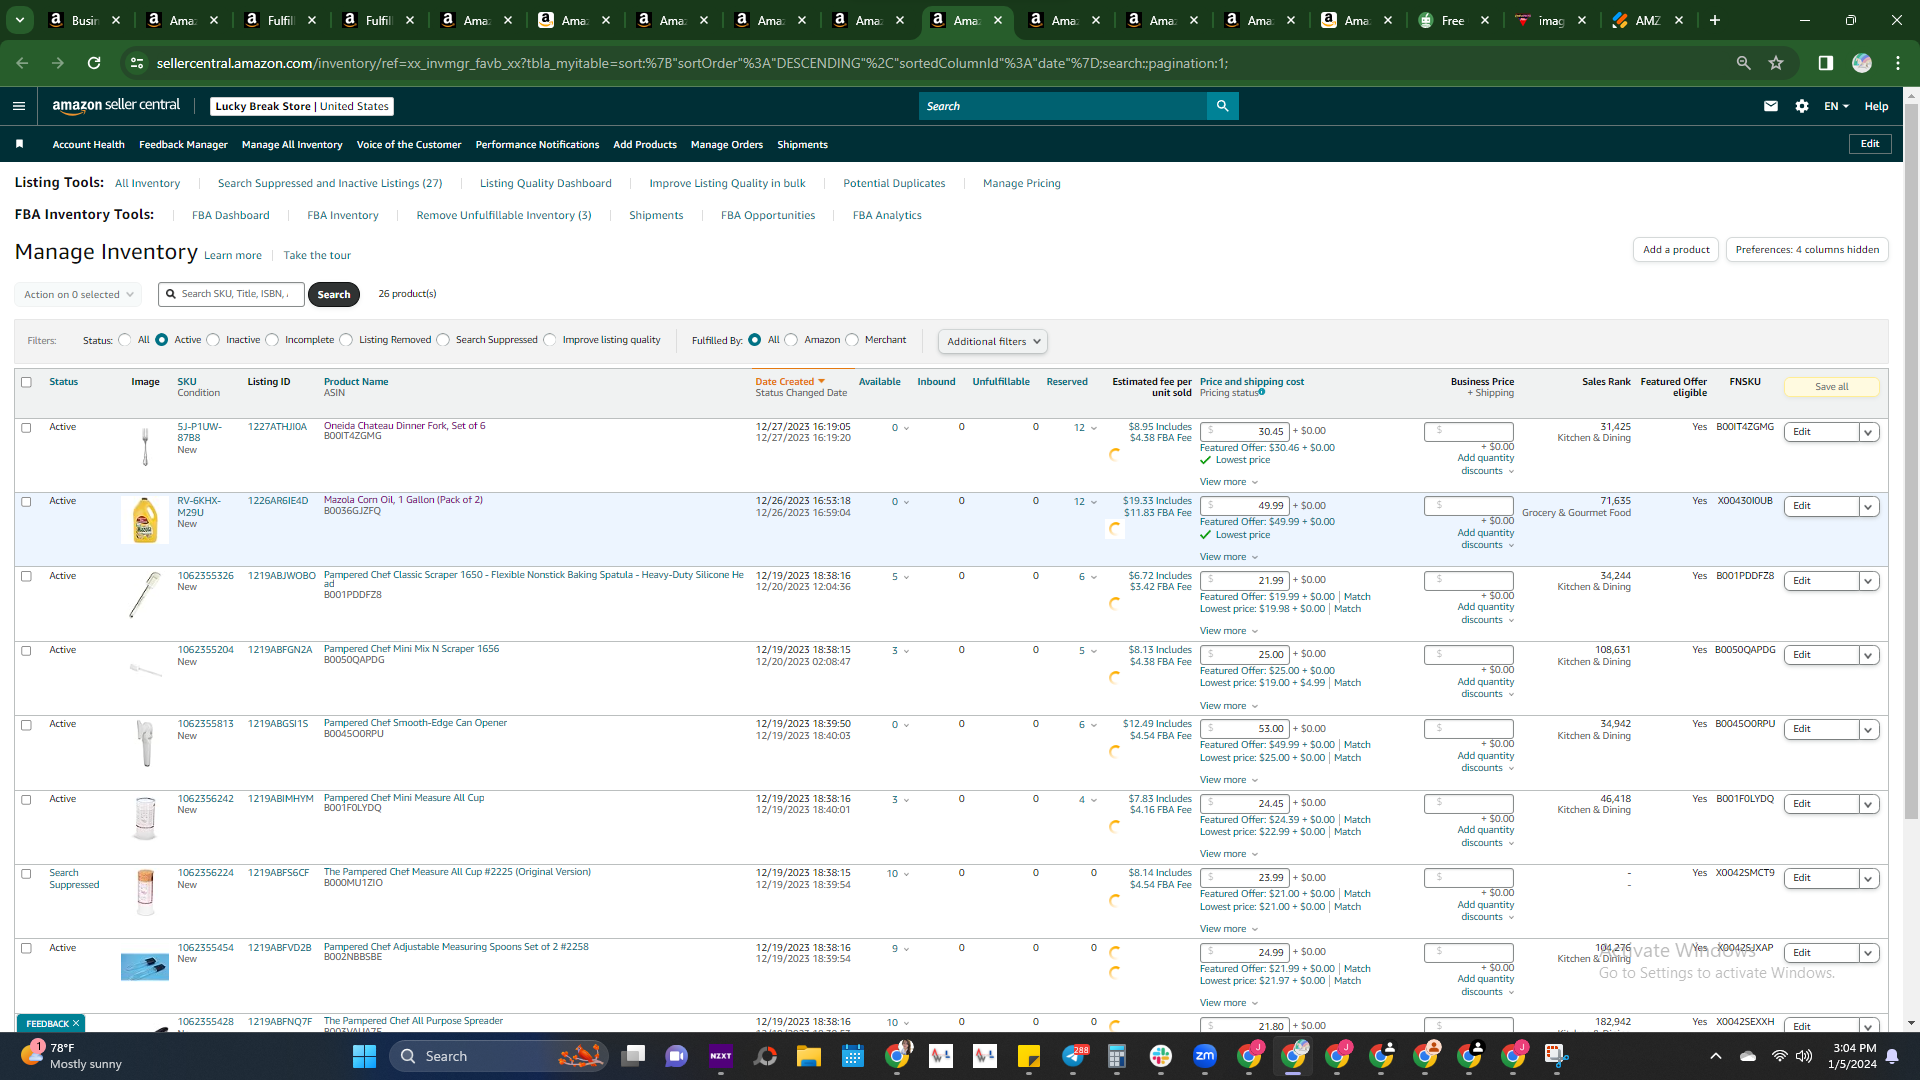1920x1080 pixels.
Task: Expand View more for Mini Mix N Scraper
Action: (1229, 706)
